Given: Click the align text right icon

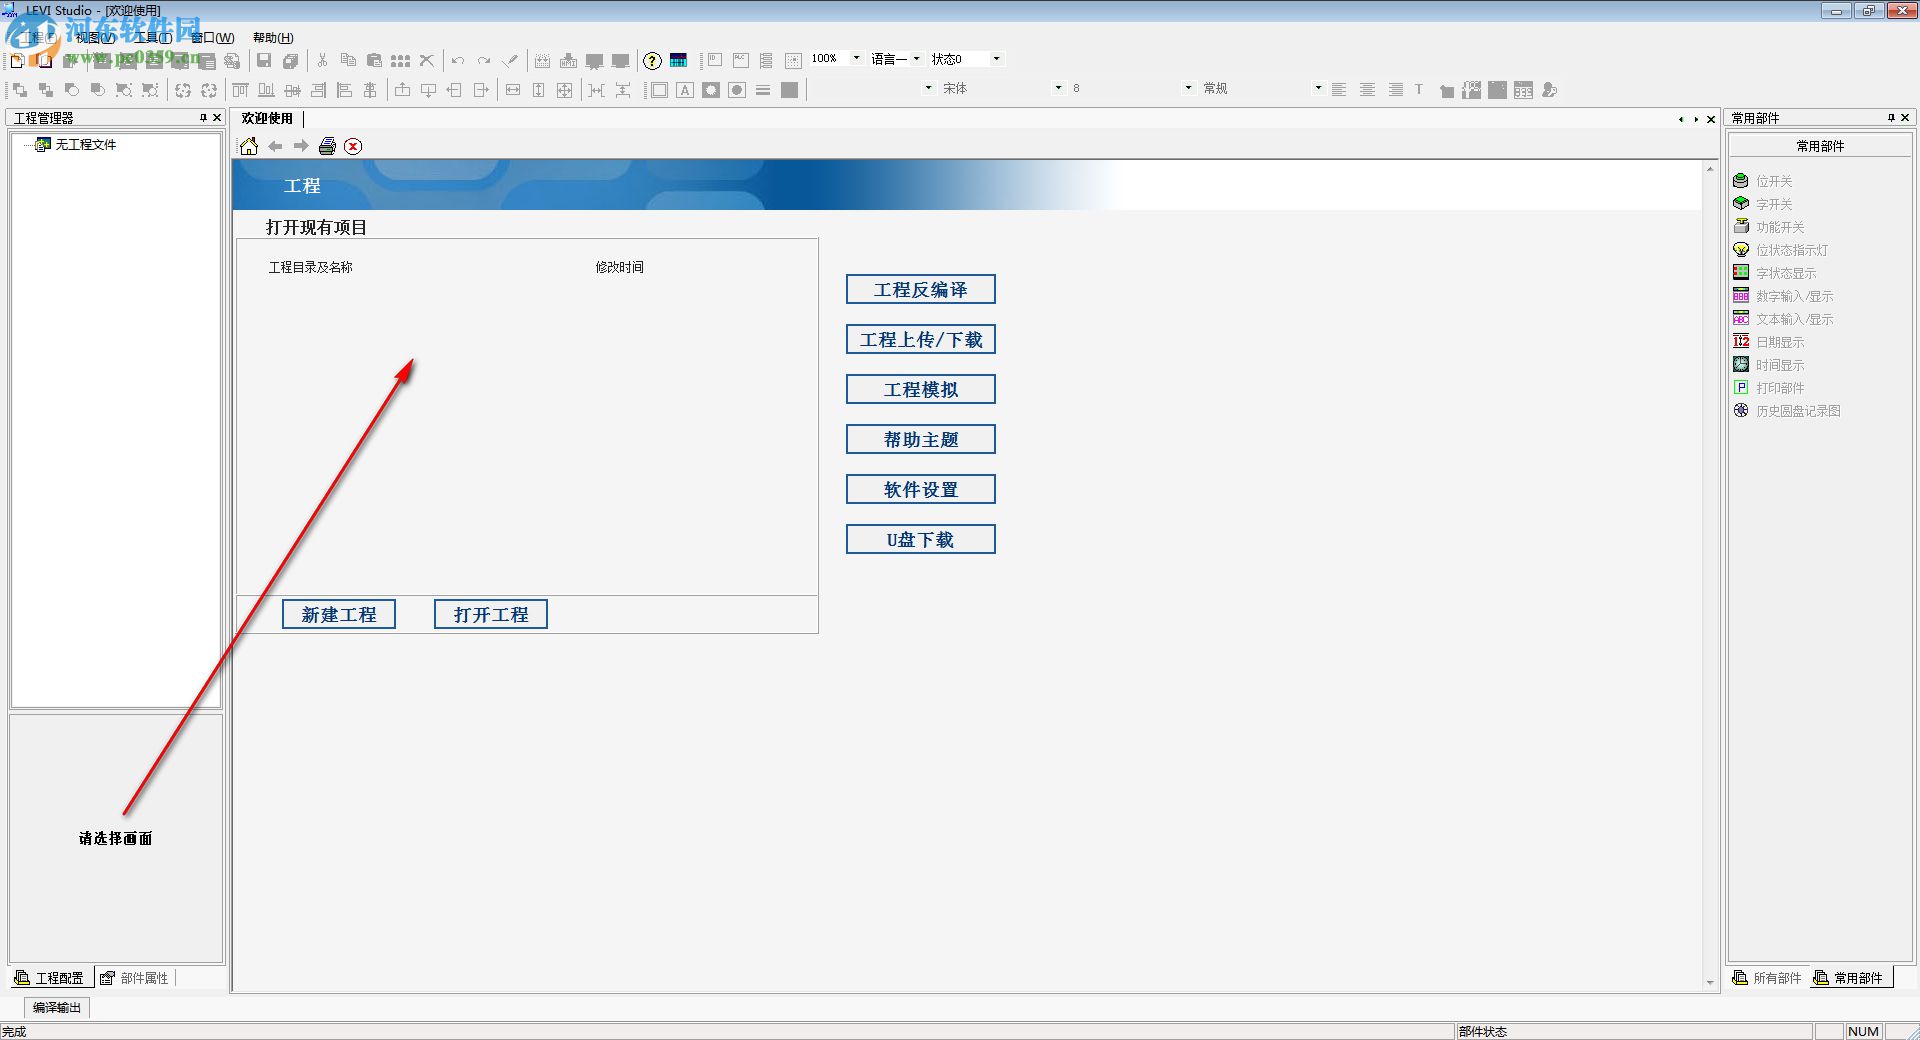Looking at the screenshot, I should coord(1395,89).
